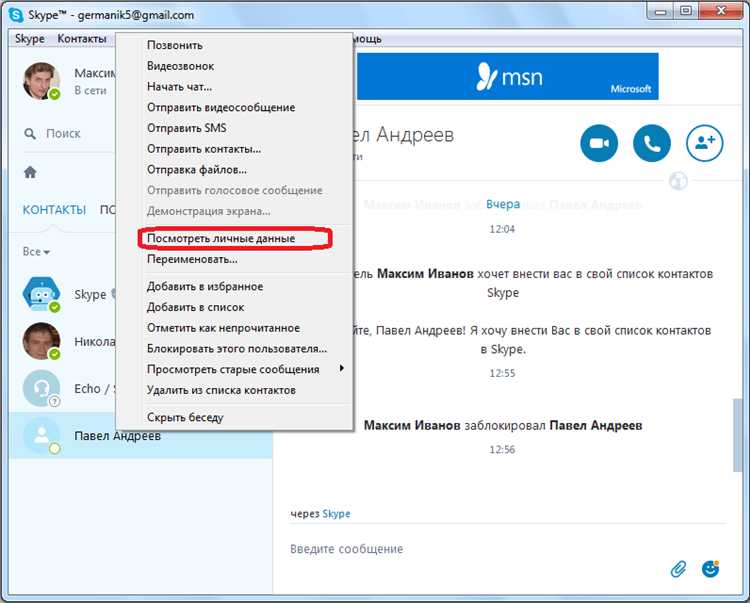
Task: Select Отправить видеосообщение entry
Action: 221,108
